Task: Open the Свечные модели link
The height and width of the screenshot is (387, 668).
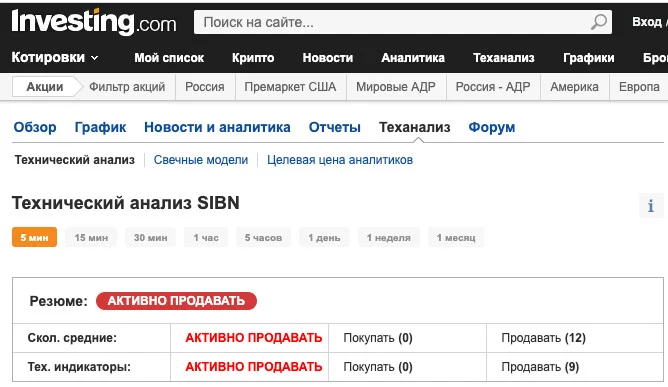Action: pos(201,160)
